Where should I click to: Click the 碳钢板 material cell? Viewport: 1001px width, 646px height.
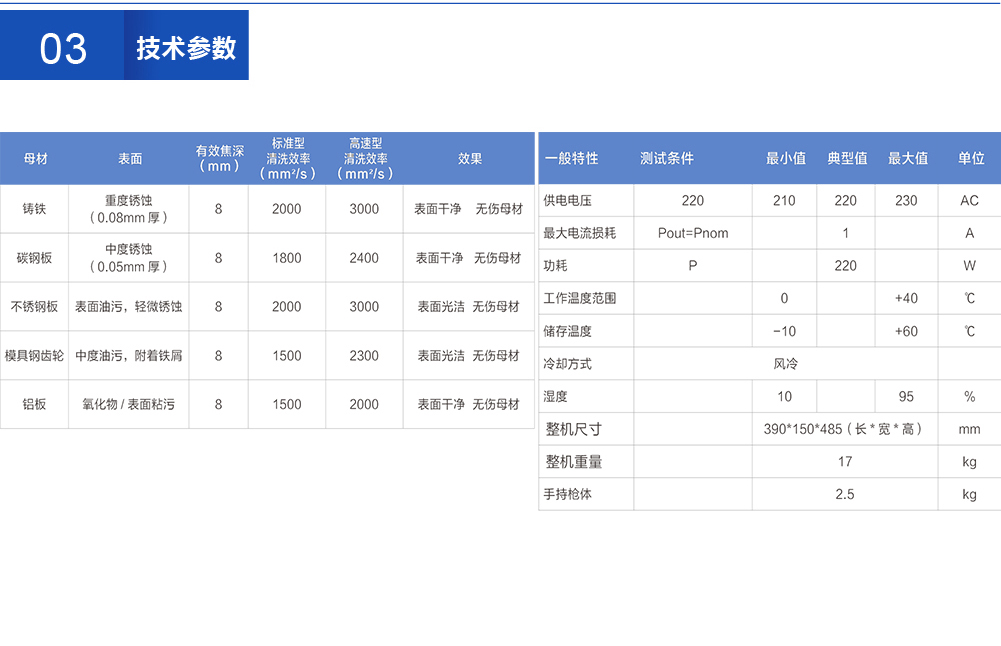[x=34, y=258]
